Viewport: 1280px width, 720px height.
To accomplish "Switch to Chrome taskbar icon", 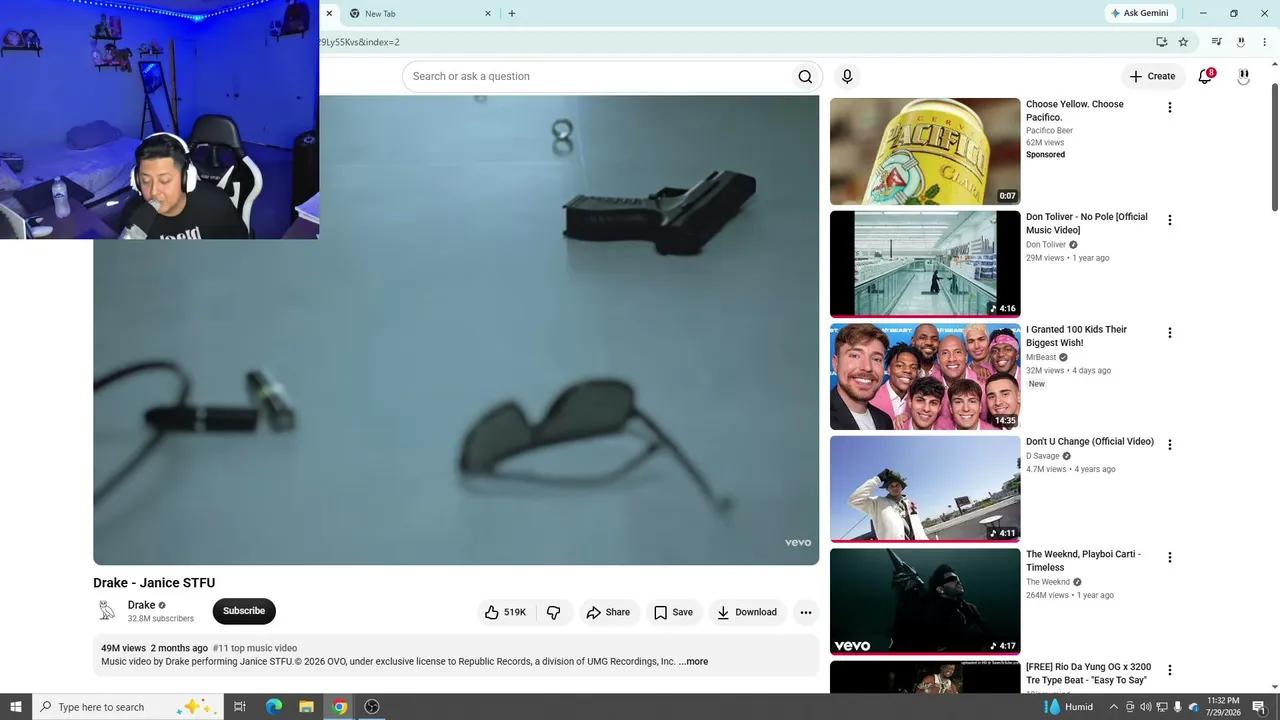I will coord(340,707).
